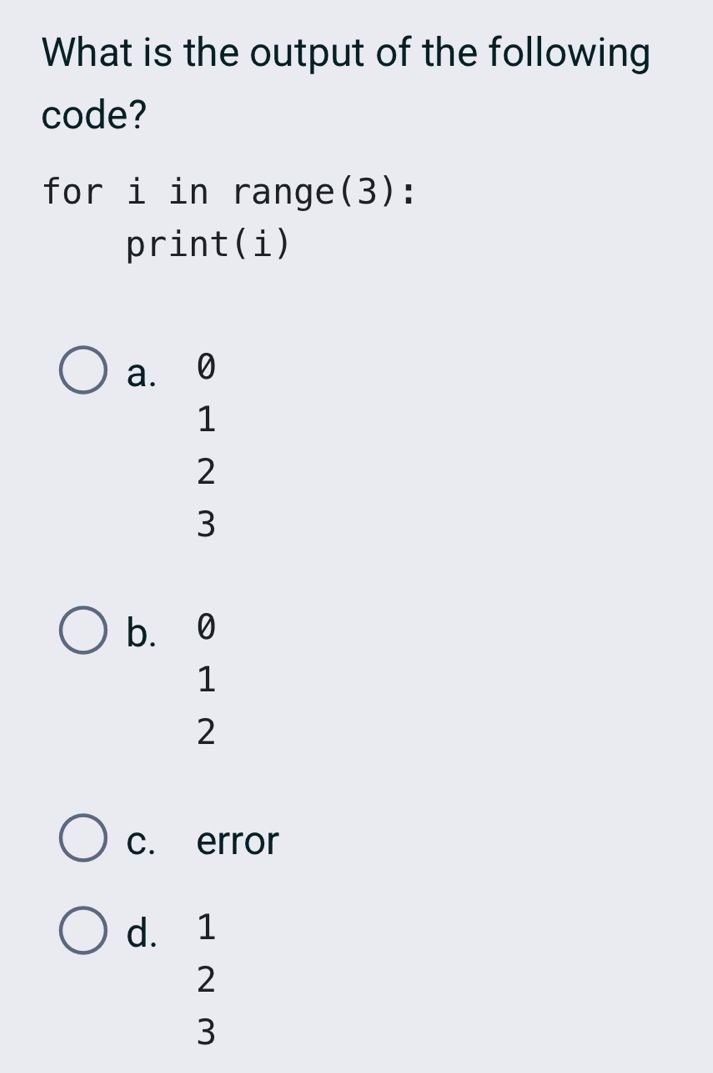Click the number 3 under option d

204,1032
